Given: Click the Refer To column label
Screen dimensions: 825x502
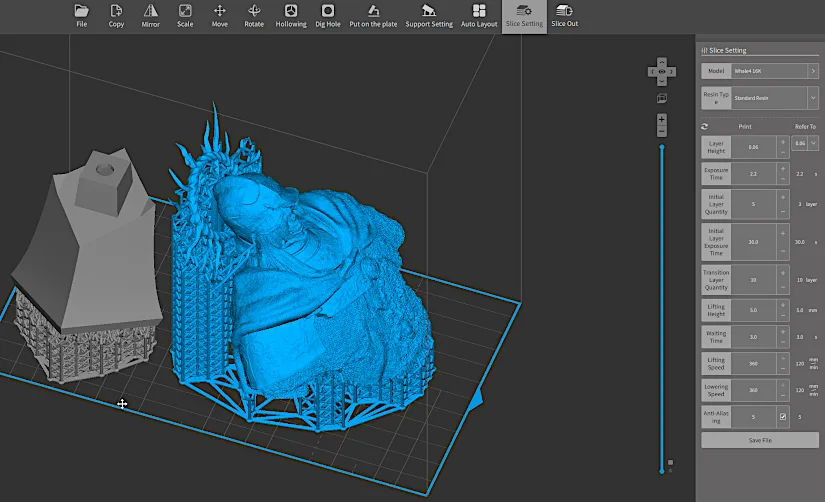Looking at the screenshot, I should pyautogui.click(x=805, y=127).
